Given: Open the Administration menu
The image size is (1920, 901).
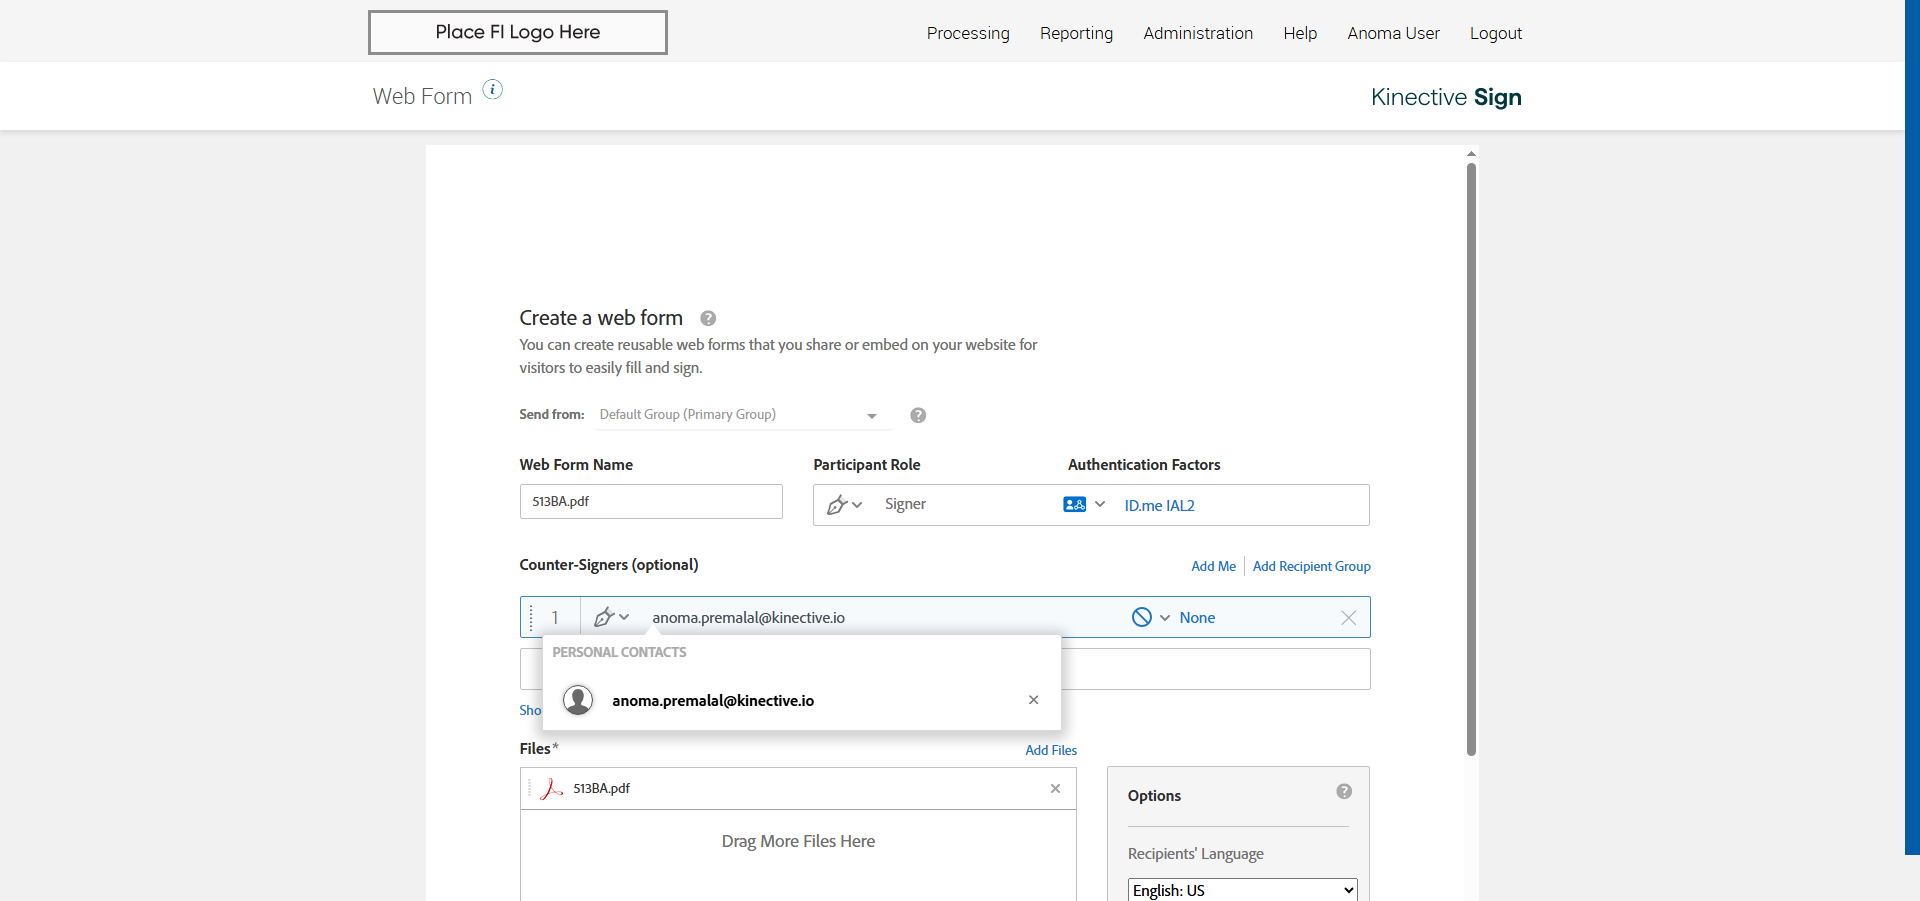Looking at the screenshot, I should pyautogui.click(x=1197, y=33).
